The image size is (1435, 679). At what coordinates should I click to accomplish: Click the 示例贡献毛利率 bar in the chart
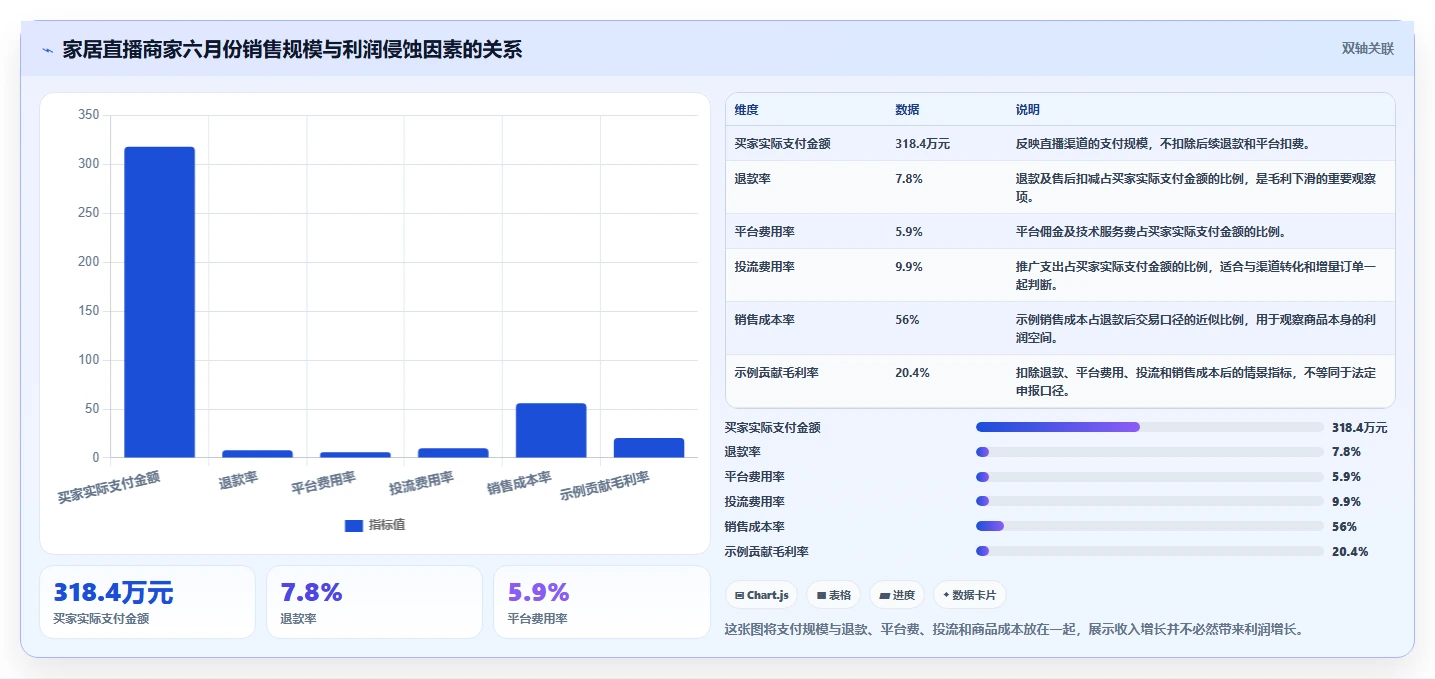[649, 448]
